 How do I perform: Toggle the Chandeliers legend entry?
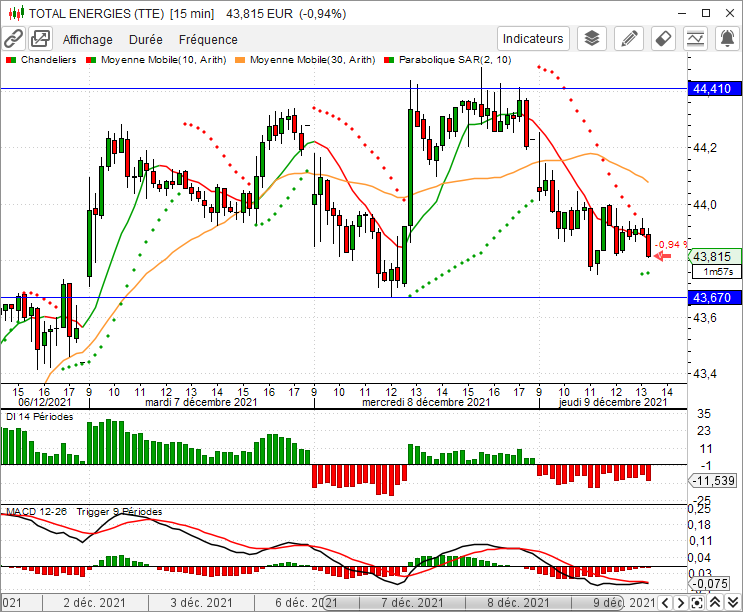(x=40, y=60)
